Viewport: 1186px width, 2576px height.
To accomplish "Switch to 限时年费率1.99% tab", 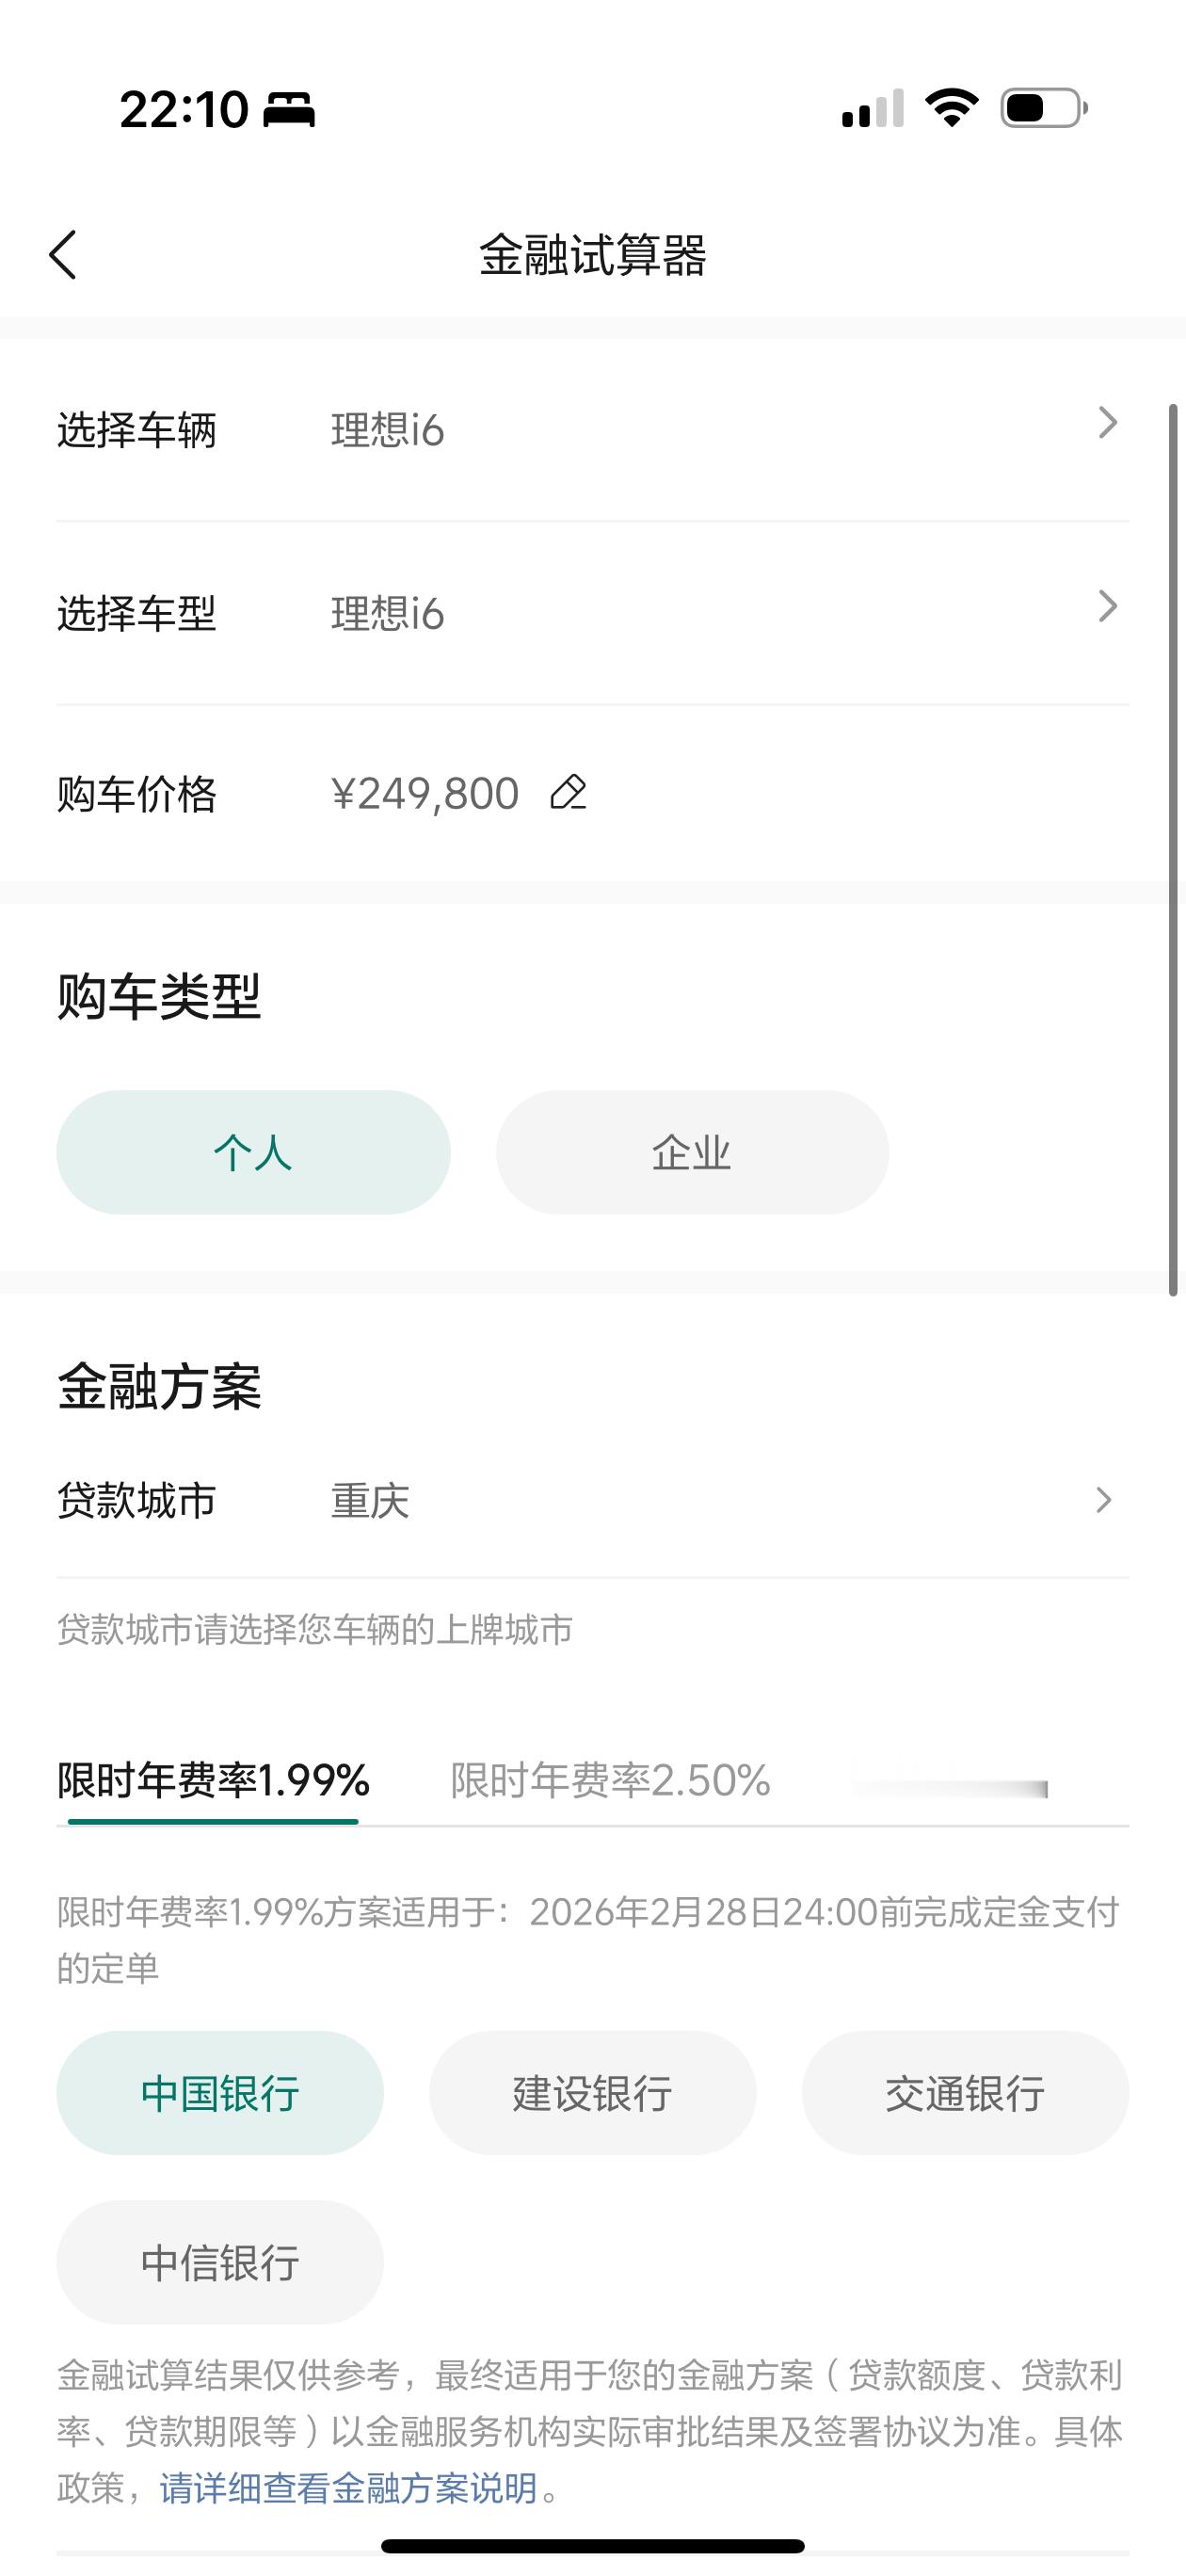I will coord(213,1781).
